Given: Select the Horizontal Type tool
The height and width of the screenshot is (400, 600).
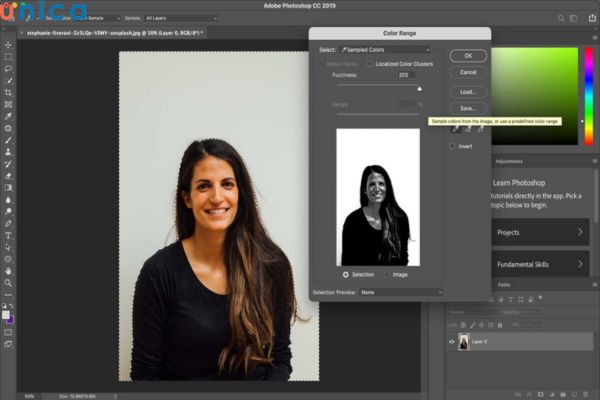Looking at the screenshot, I should [8, 235].
